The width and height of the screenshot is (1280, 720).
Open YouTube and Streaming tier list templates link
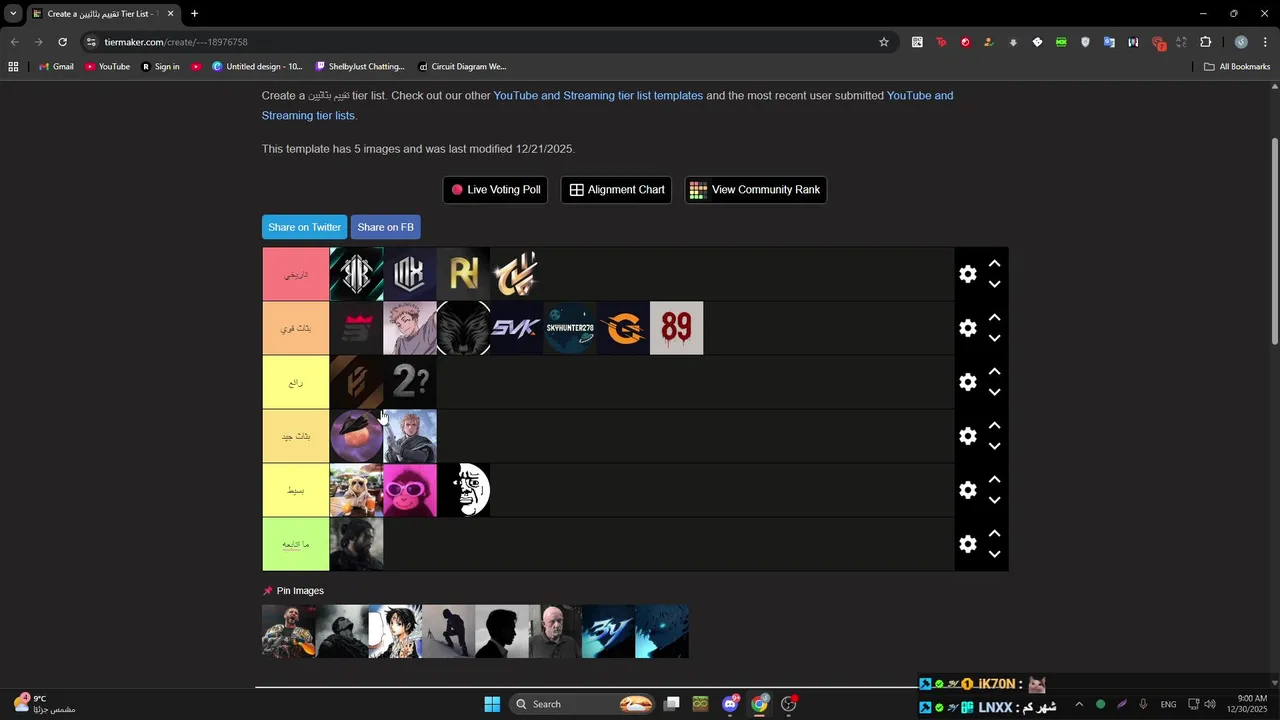[x=598, y=95]
